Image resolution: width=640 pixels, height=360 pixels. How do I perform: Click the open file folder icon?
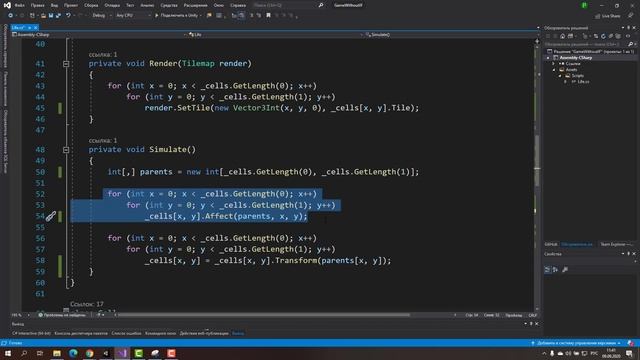[x=43, y=16]
